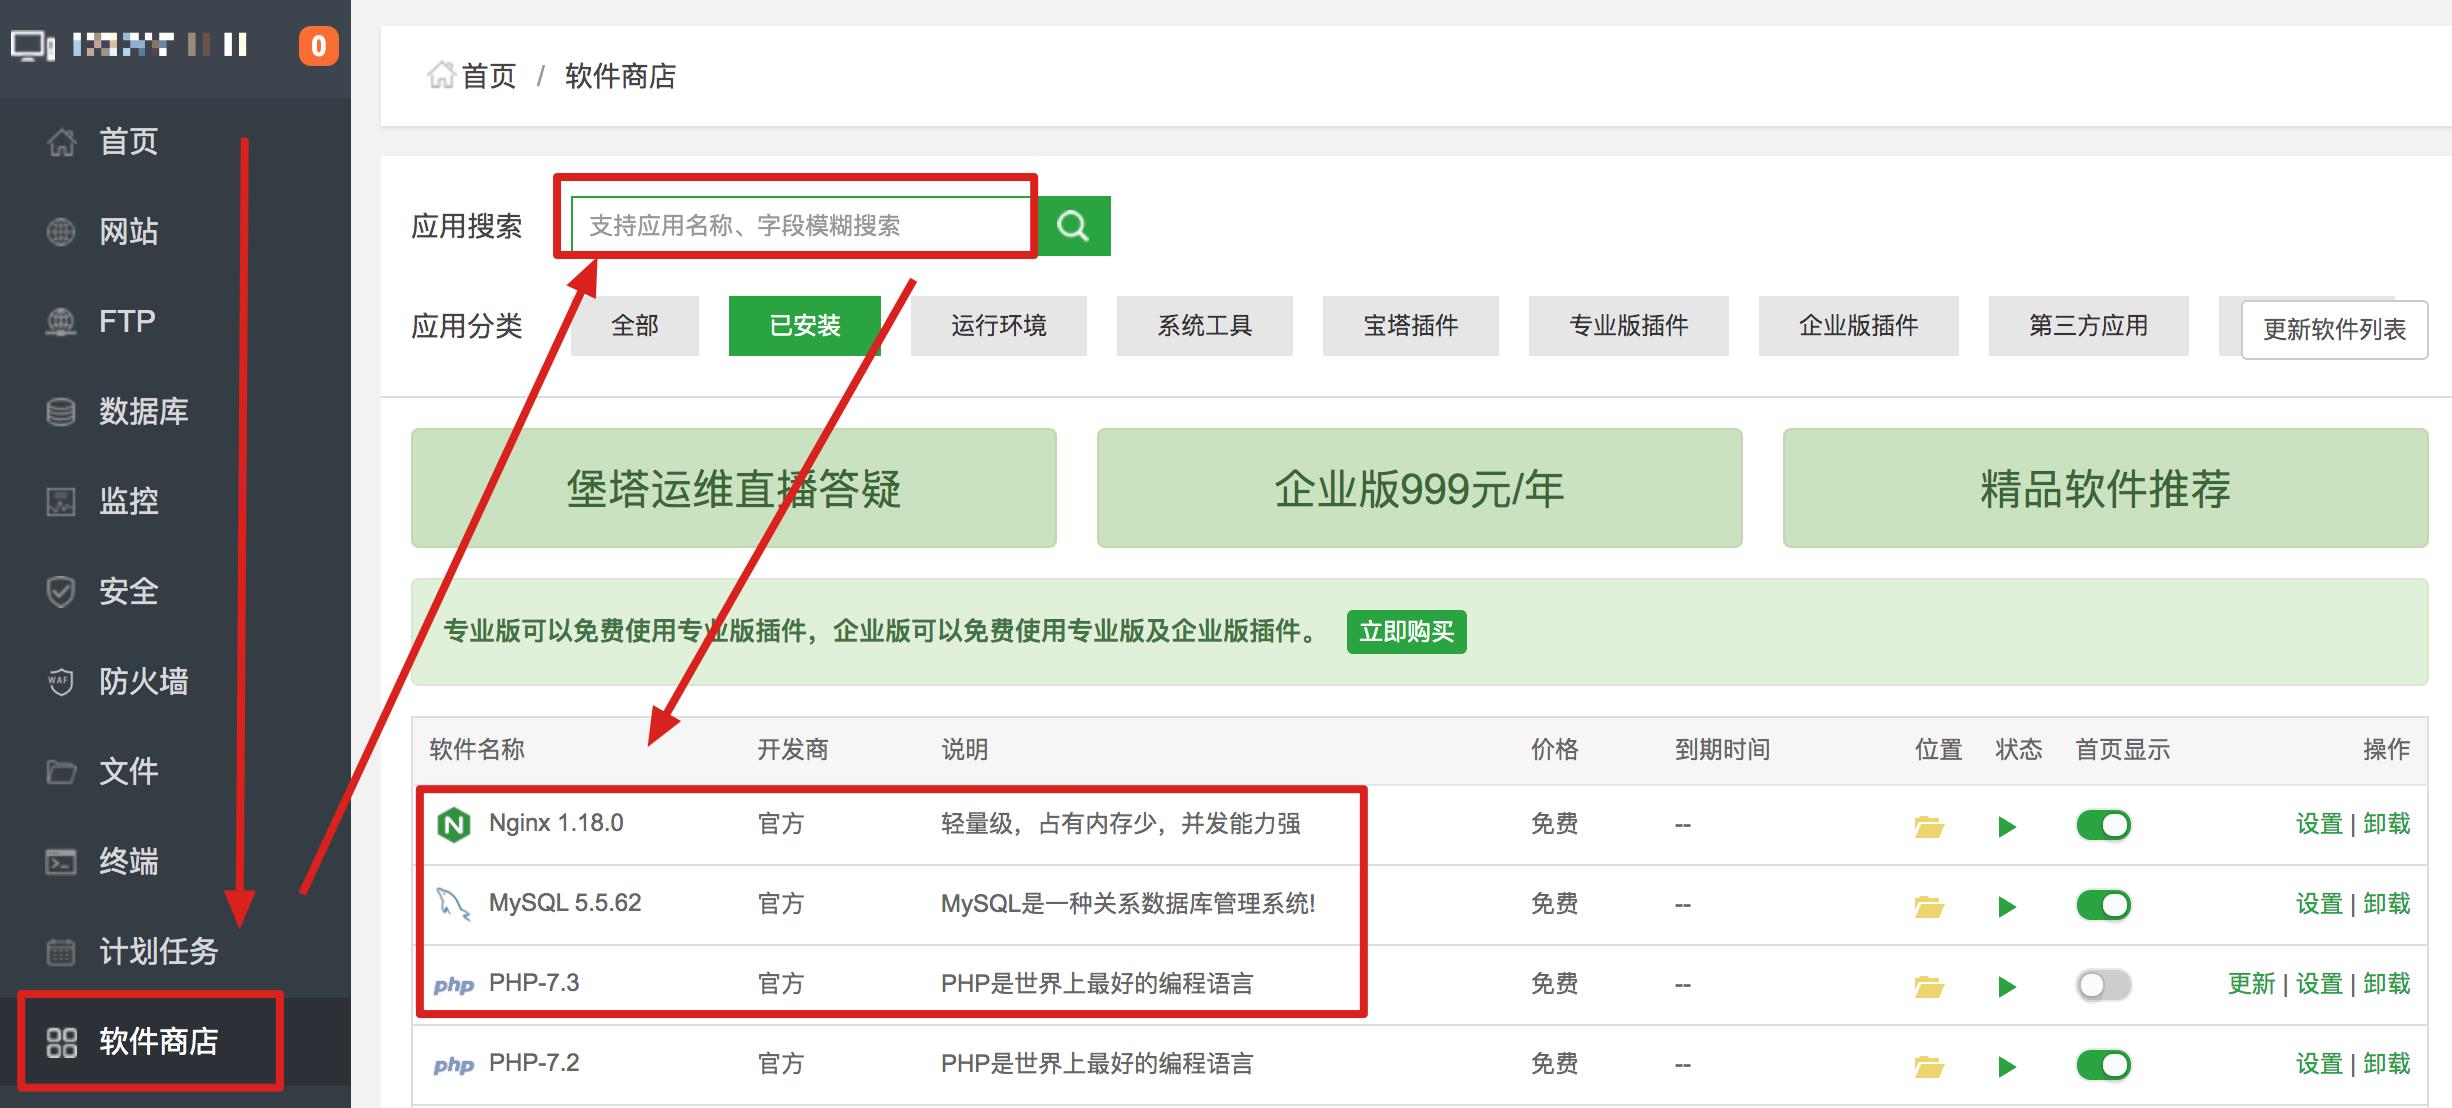Click the 防火墙 shield icon in sidebar
The width and height of the screenshot is (2452, 1108).
tap(61, 682)
